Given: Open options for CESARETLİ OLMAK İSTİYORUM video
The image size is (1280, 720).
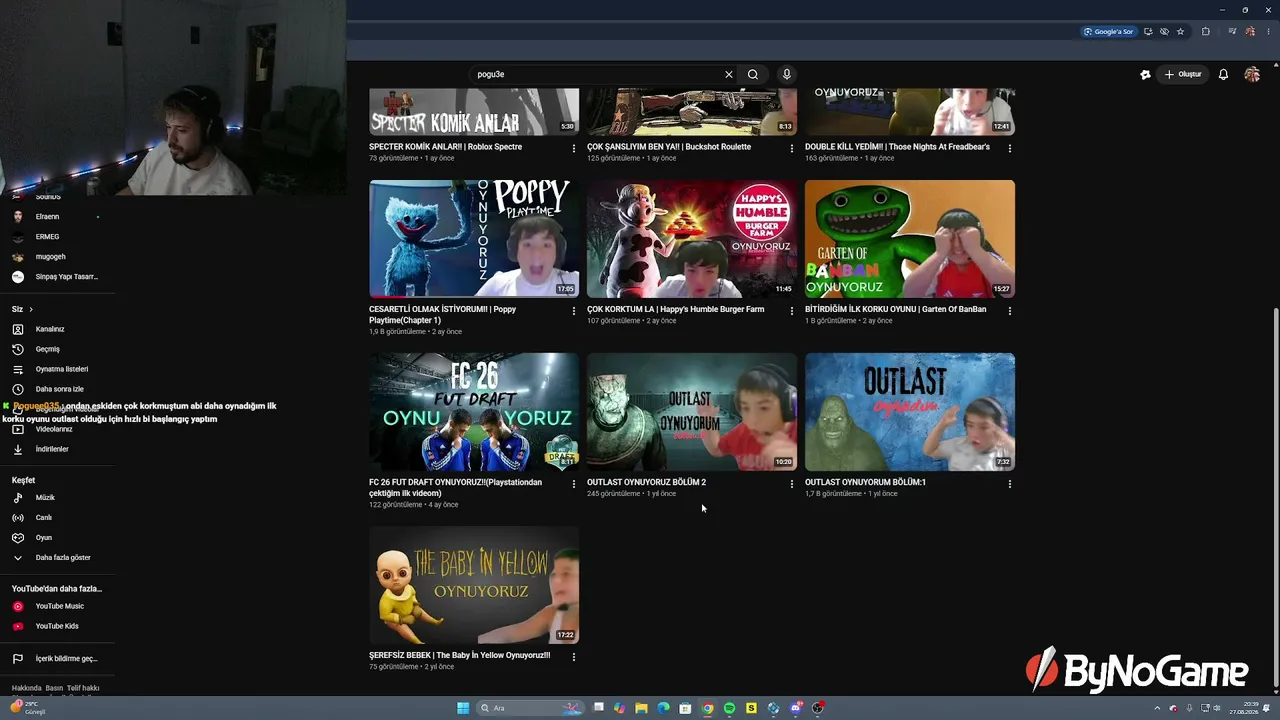Looking at the screenshot, I should click(x=574, y=311).
